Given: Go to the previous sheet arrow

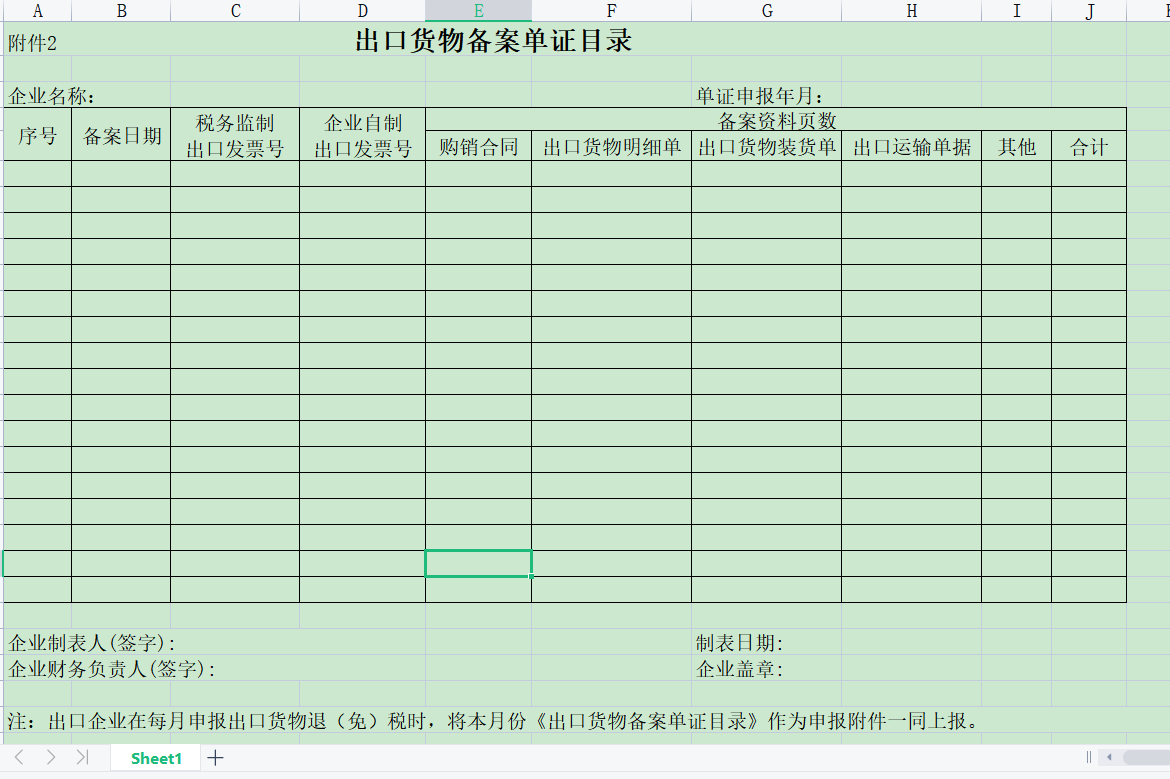Looking at the screenshot, I should point(19,757).
